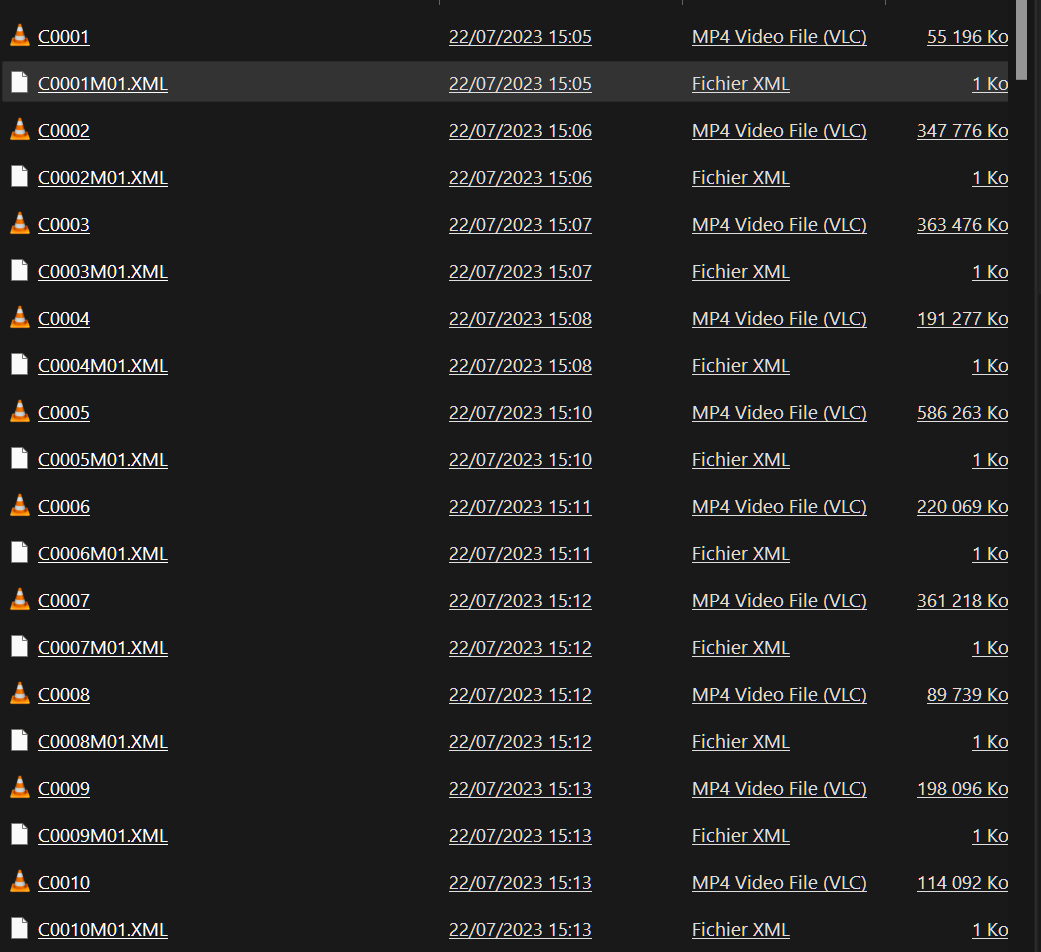This screenshot has height=952, width=1041.
Task: Select the C0007M01.XML file name
Action: tap(102, 648)
